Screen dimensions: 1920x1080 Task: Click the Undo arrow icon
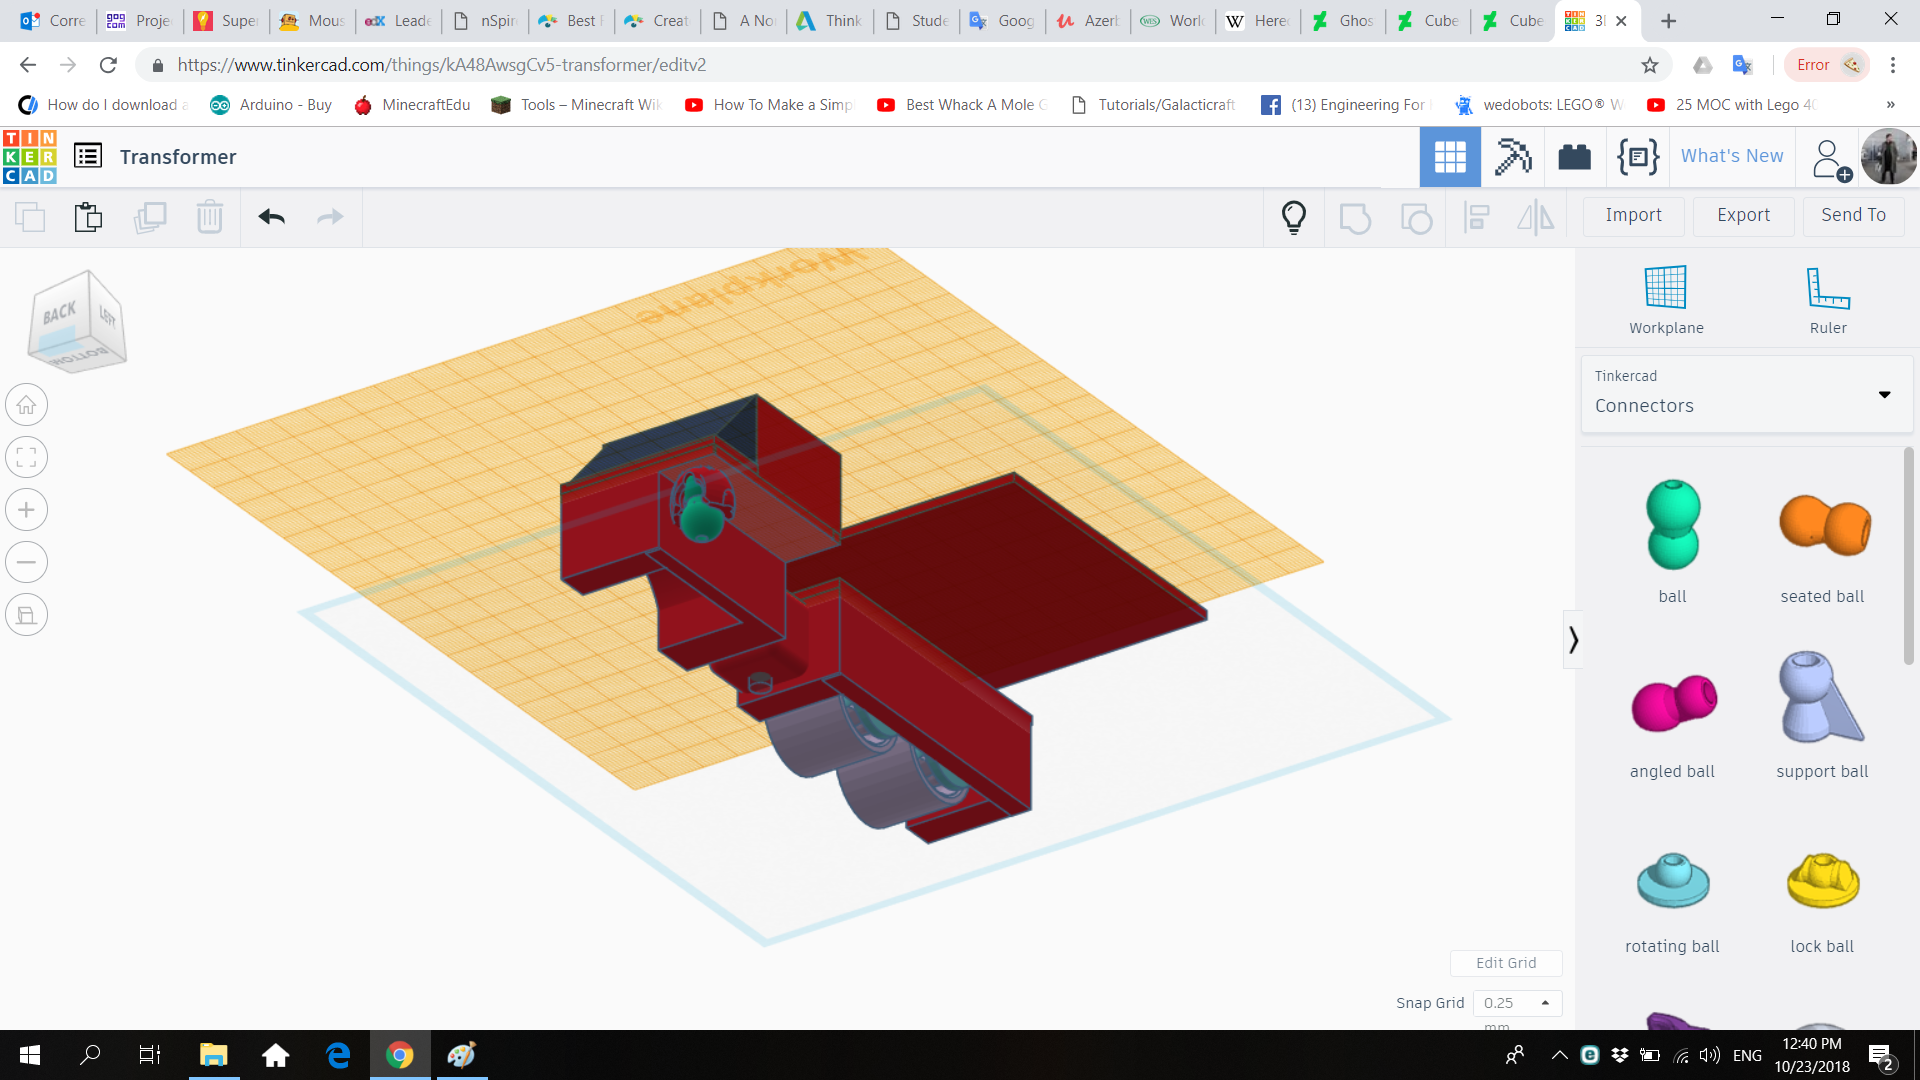tap(270, 216)
